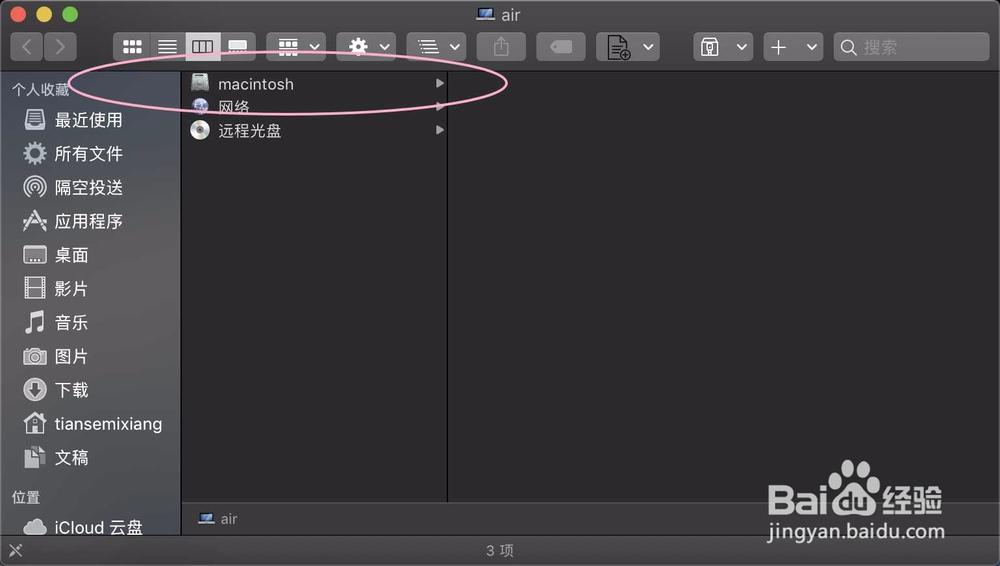Click the 影片 filmstrip icon
Screen dimensions: 1000x566
(34, 288)
